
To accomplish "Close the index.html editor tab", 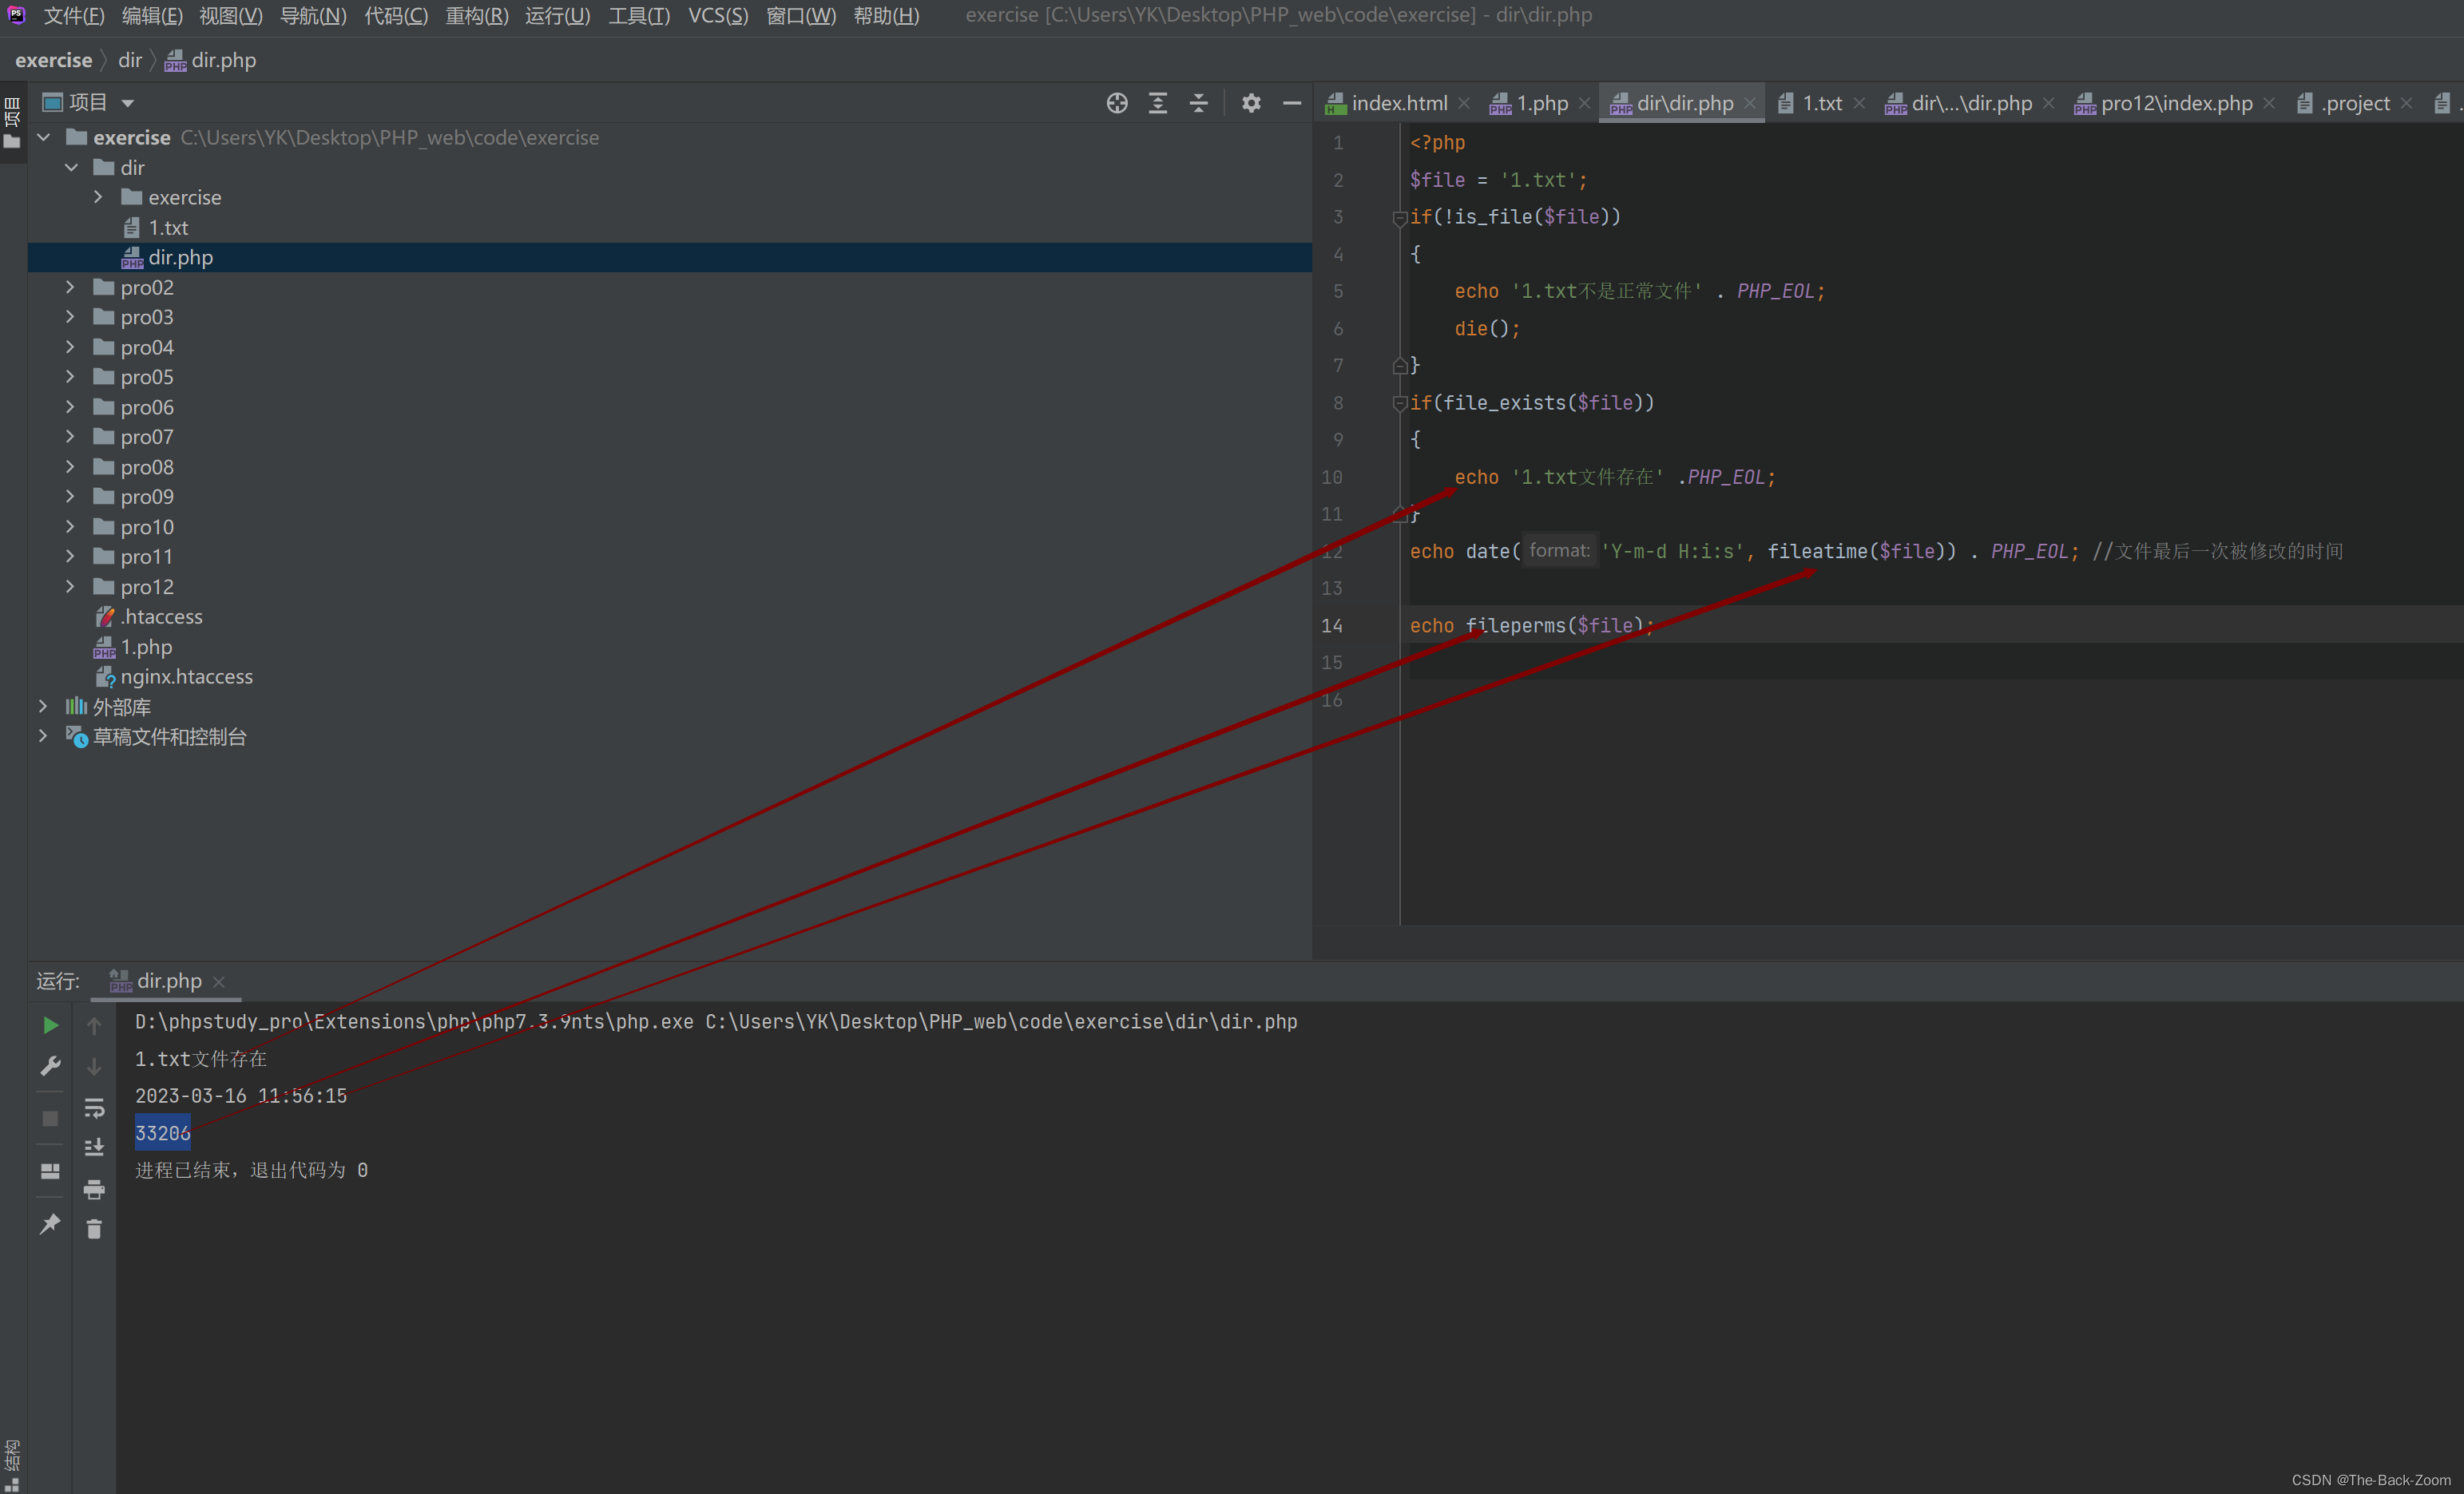I will [x=1464, y=103].
